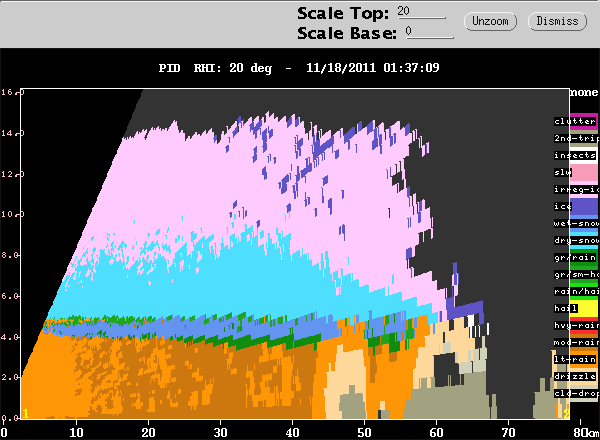This screenshot has width=600, height=440.
Task: Click the 50 range axis label
Action: click(x=364, y=433)
